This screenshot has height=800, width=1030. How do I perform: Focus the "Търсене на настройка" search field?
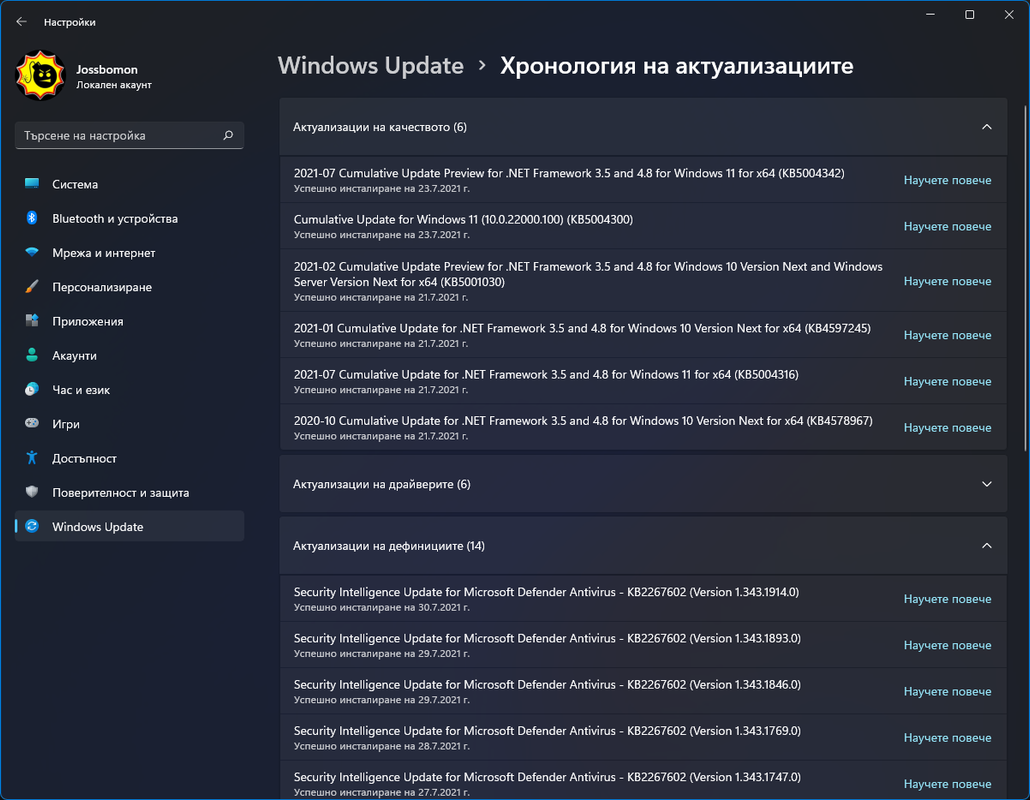[129, 135]
